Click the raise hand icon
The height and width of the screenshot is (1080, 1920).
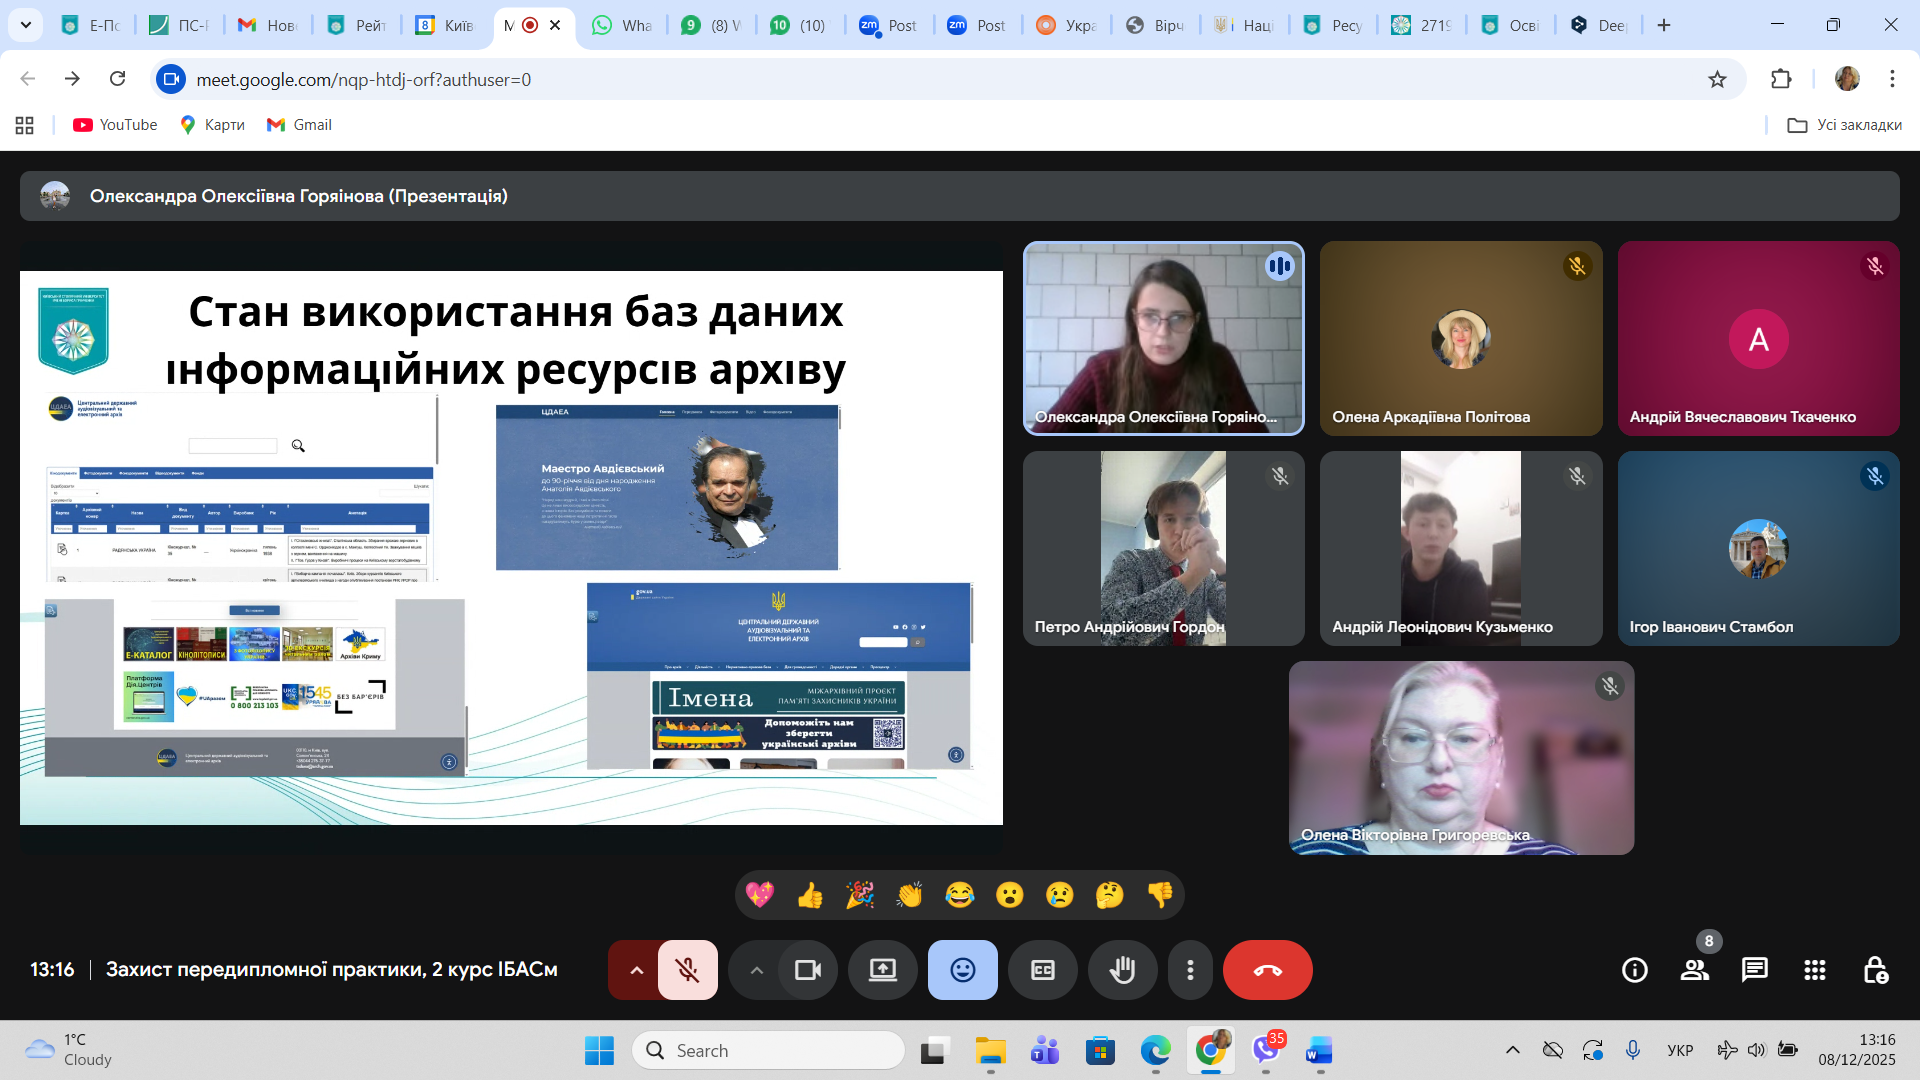click(x=1122, y=969)
